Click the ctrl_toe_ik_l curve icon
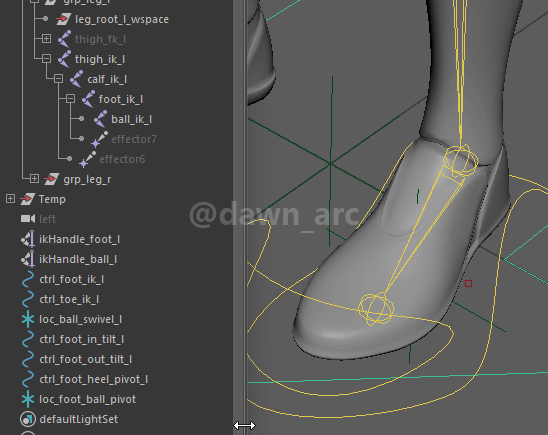548x435 pixels. pos(28,299)
